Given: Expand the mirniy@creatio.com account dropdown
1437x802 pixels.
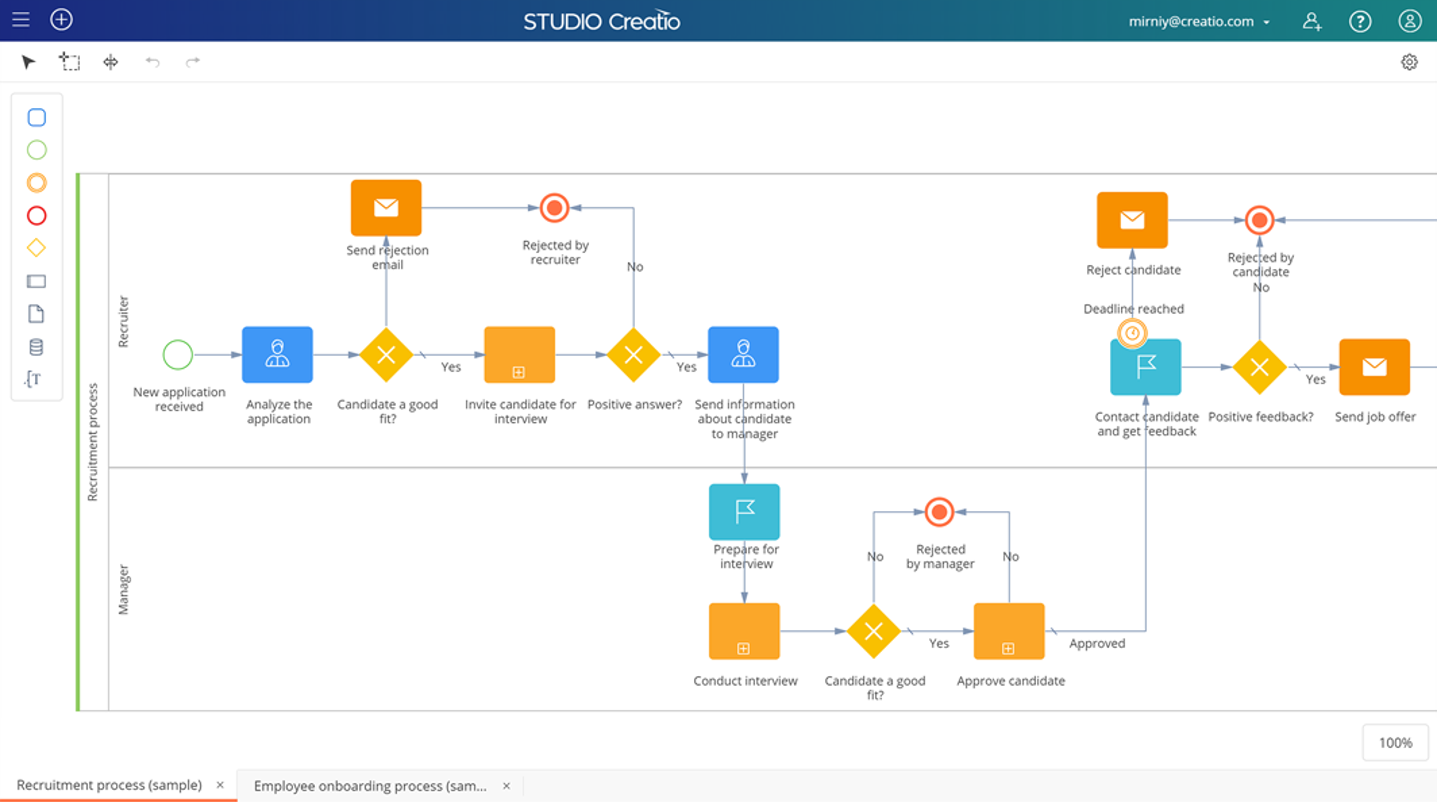Looking at the screenshot, I should tap(1268, 20).
